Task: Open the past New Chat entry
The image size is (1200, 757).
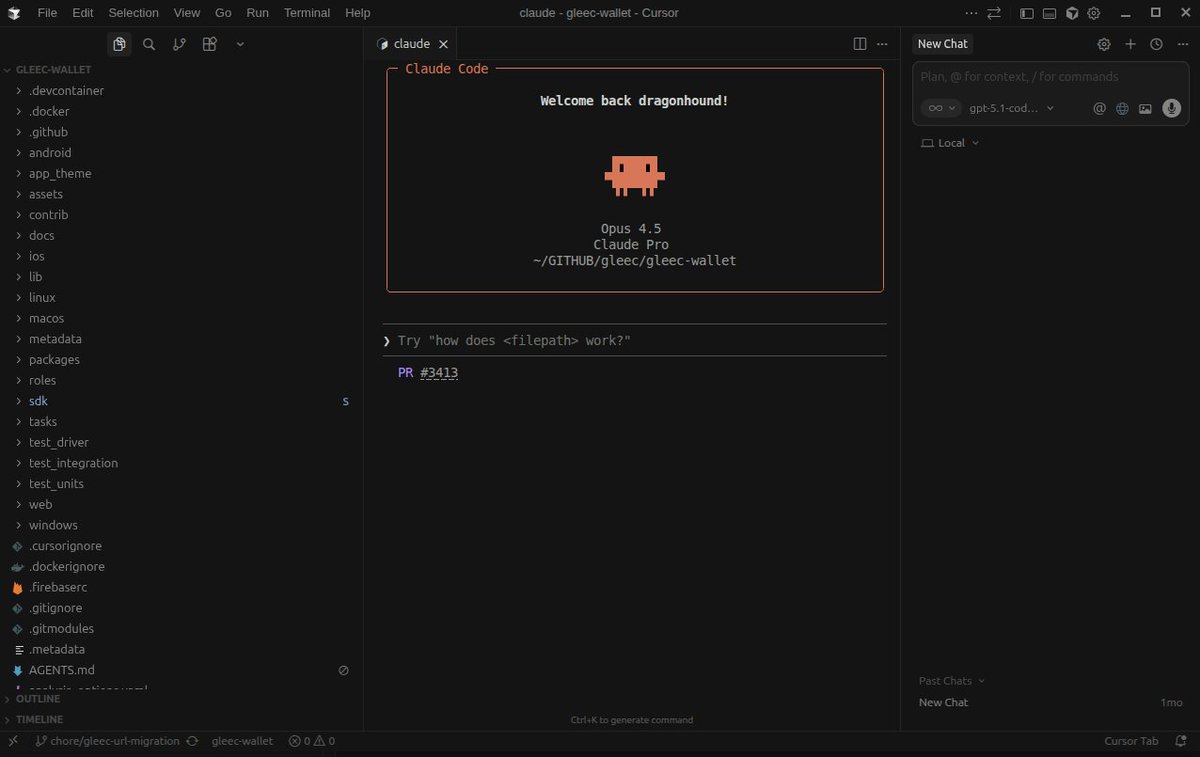Action: 1050,703
